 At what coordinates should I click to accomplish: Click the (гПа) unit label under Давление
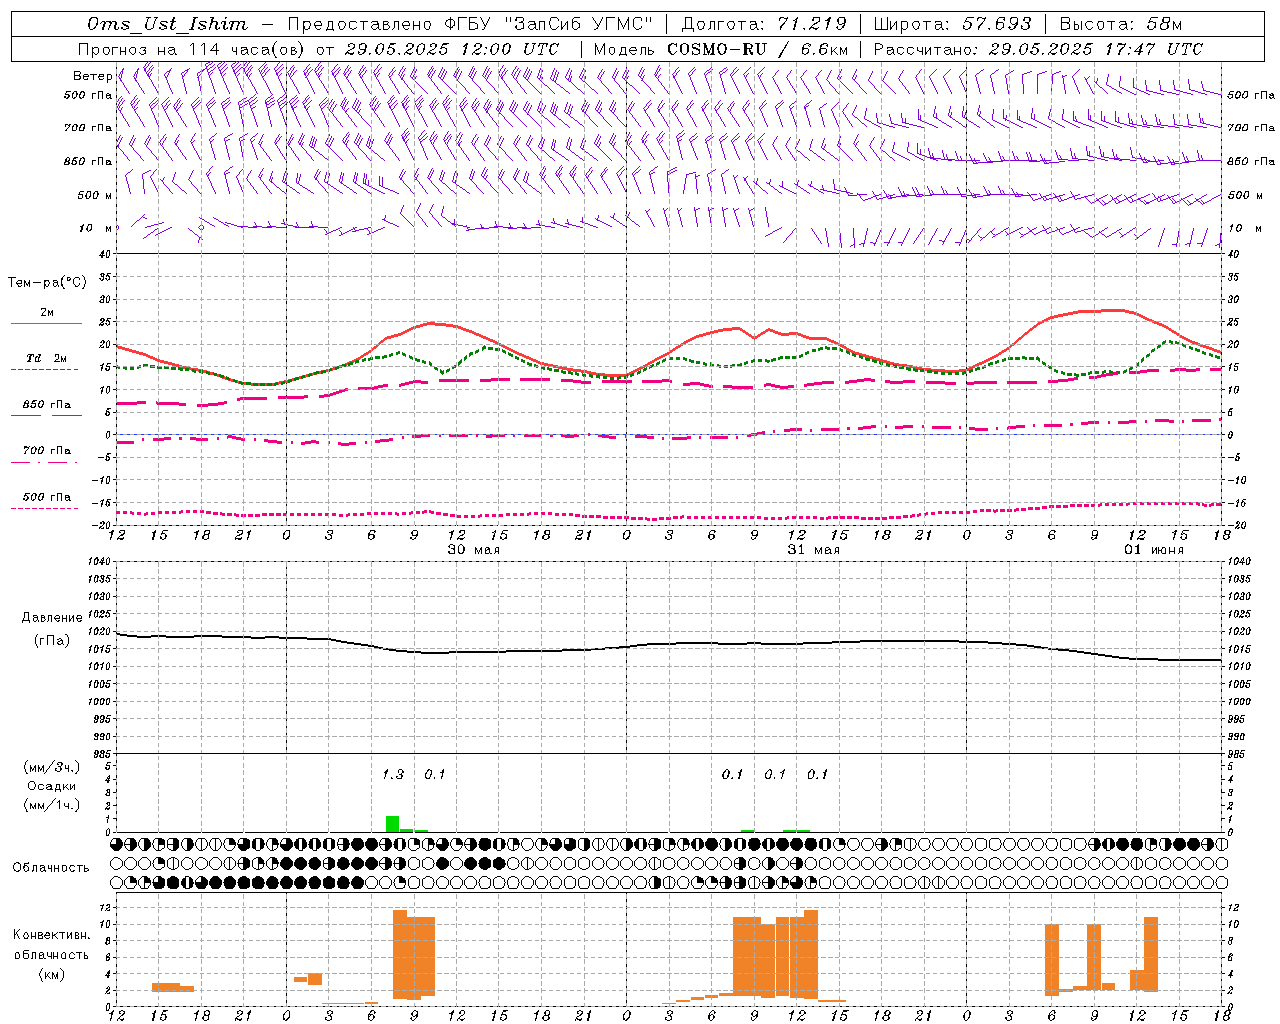(x=52, y=640)
